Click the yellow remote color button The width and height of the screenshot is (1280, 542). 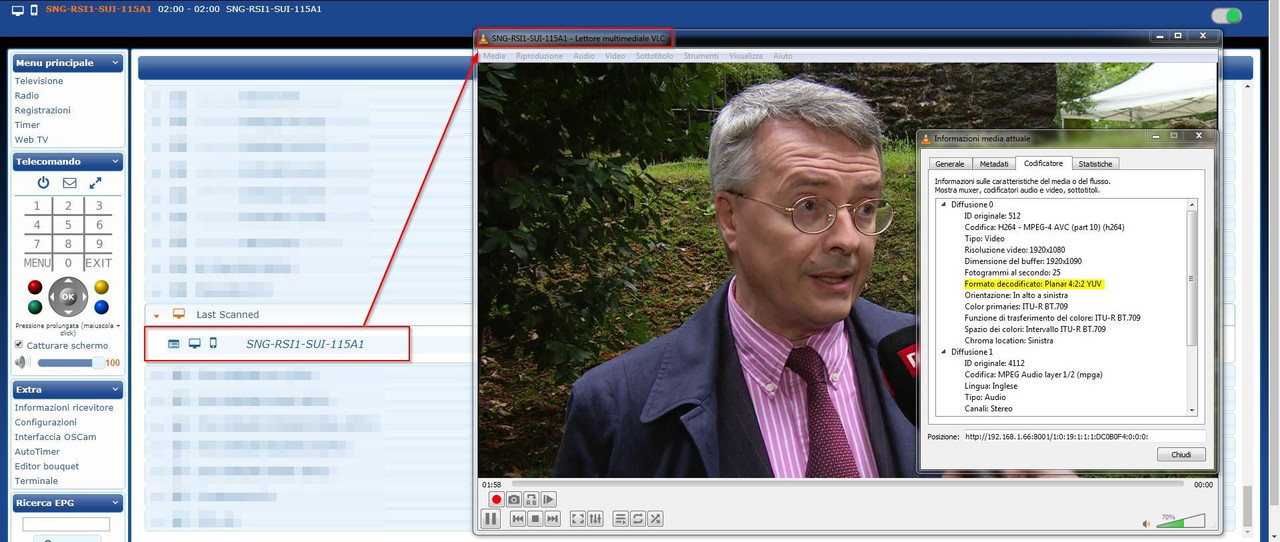click(x=101, y=287)
